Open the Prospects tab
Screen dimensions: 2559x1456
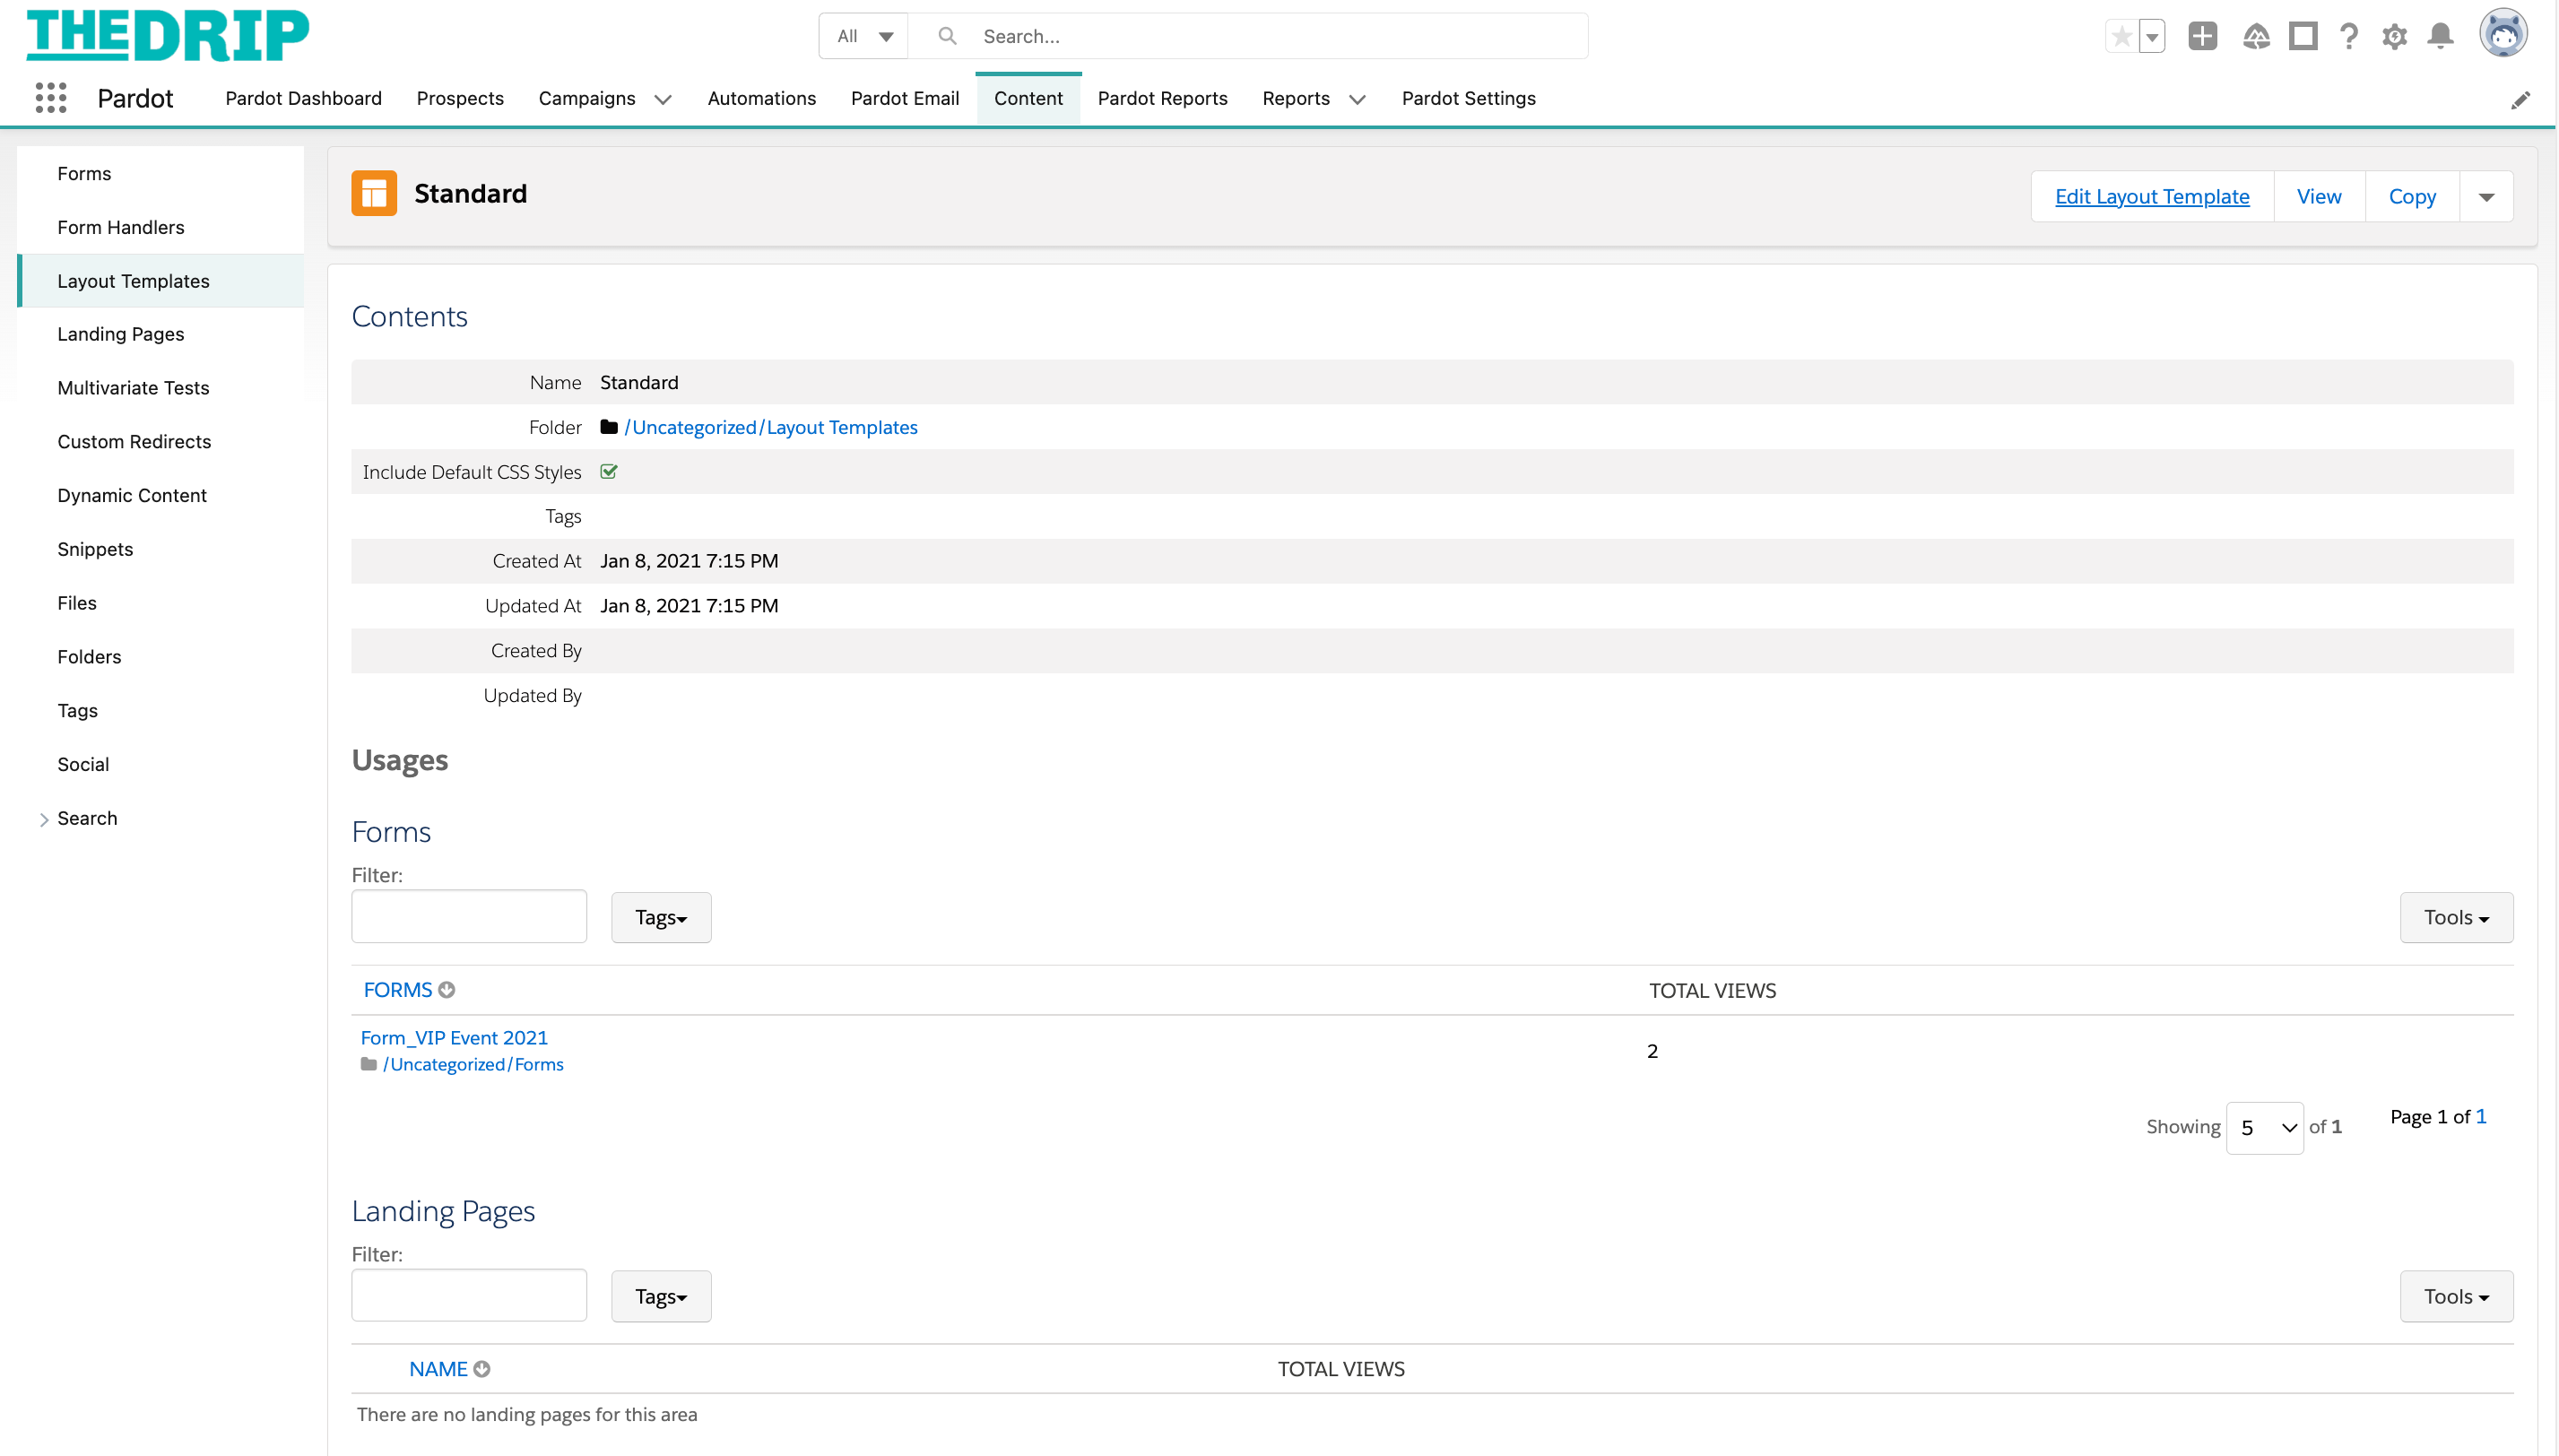(x=460, y=98)
